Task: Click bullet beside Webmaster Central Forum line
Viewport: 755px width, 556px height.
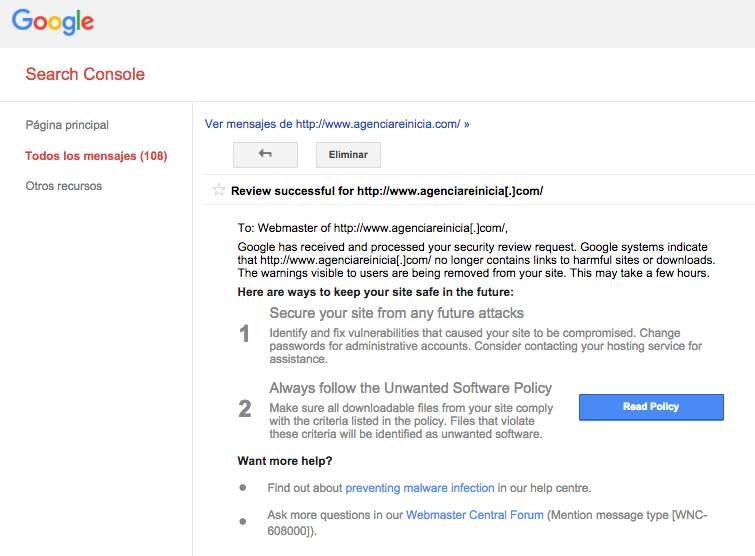Action: 242,521
